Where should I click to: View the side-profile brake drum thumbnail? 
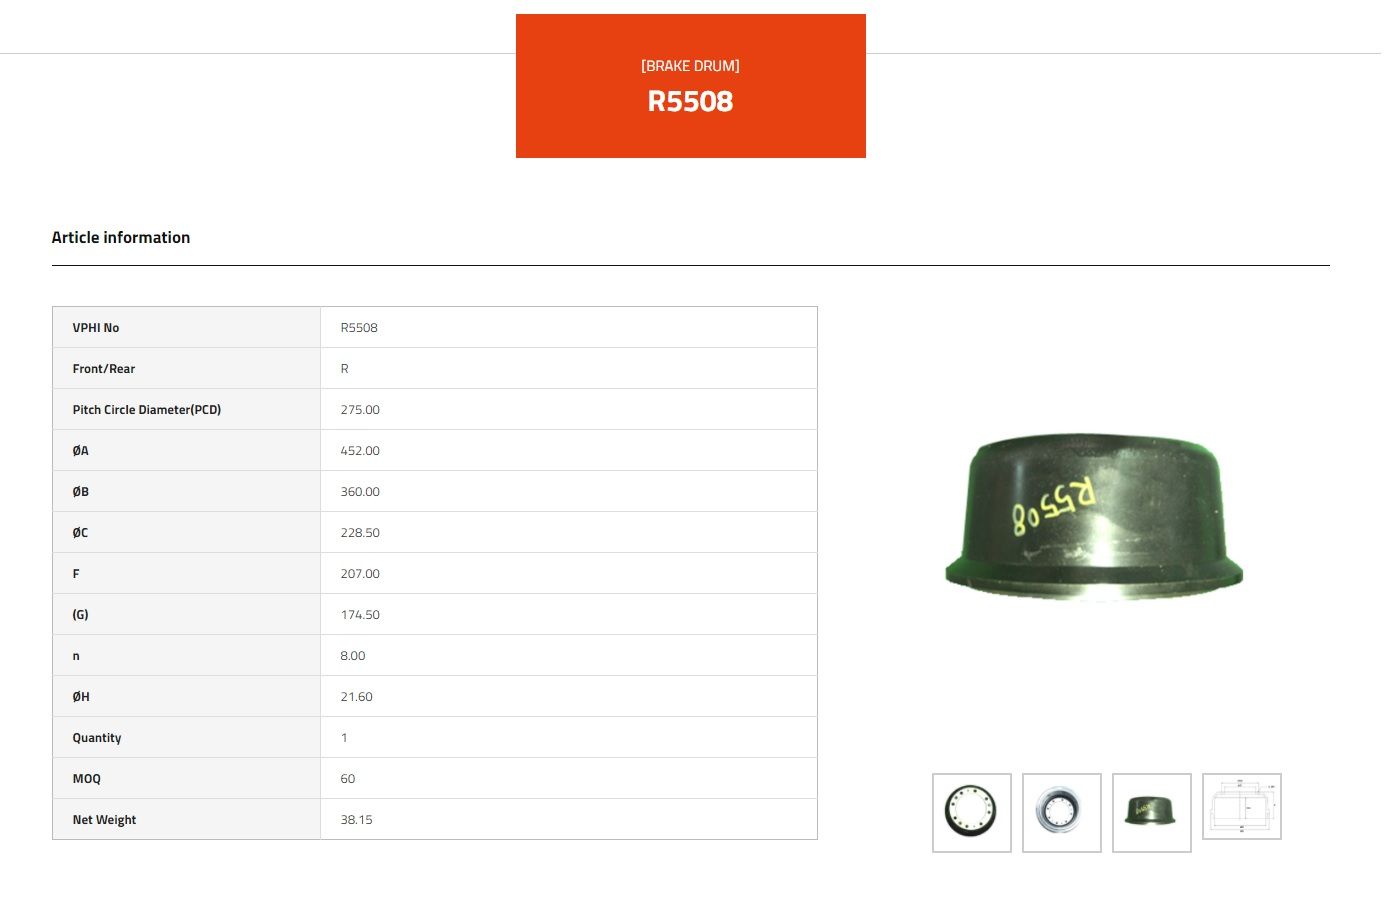point(1151,812)
